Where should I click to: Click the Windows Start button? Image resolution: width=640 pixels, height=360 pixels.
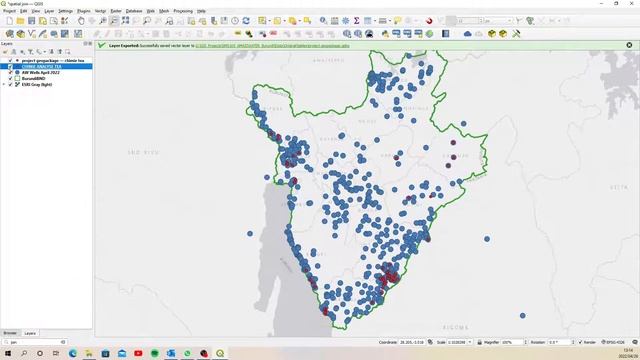click(8, 353)
